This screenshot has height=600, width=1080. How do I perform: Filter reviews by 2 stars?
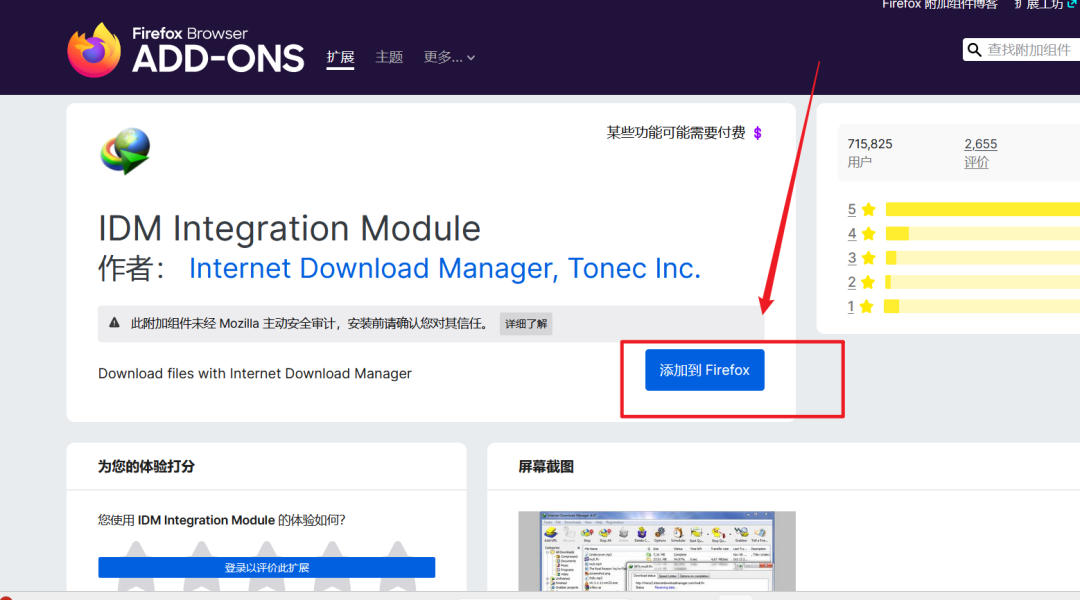pyautogui.click(x=861, y=282)
